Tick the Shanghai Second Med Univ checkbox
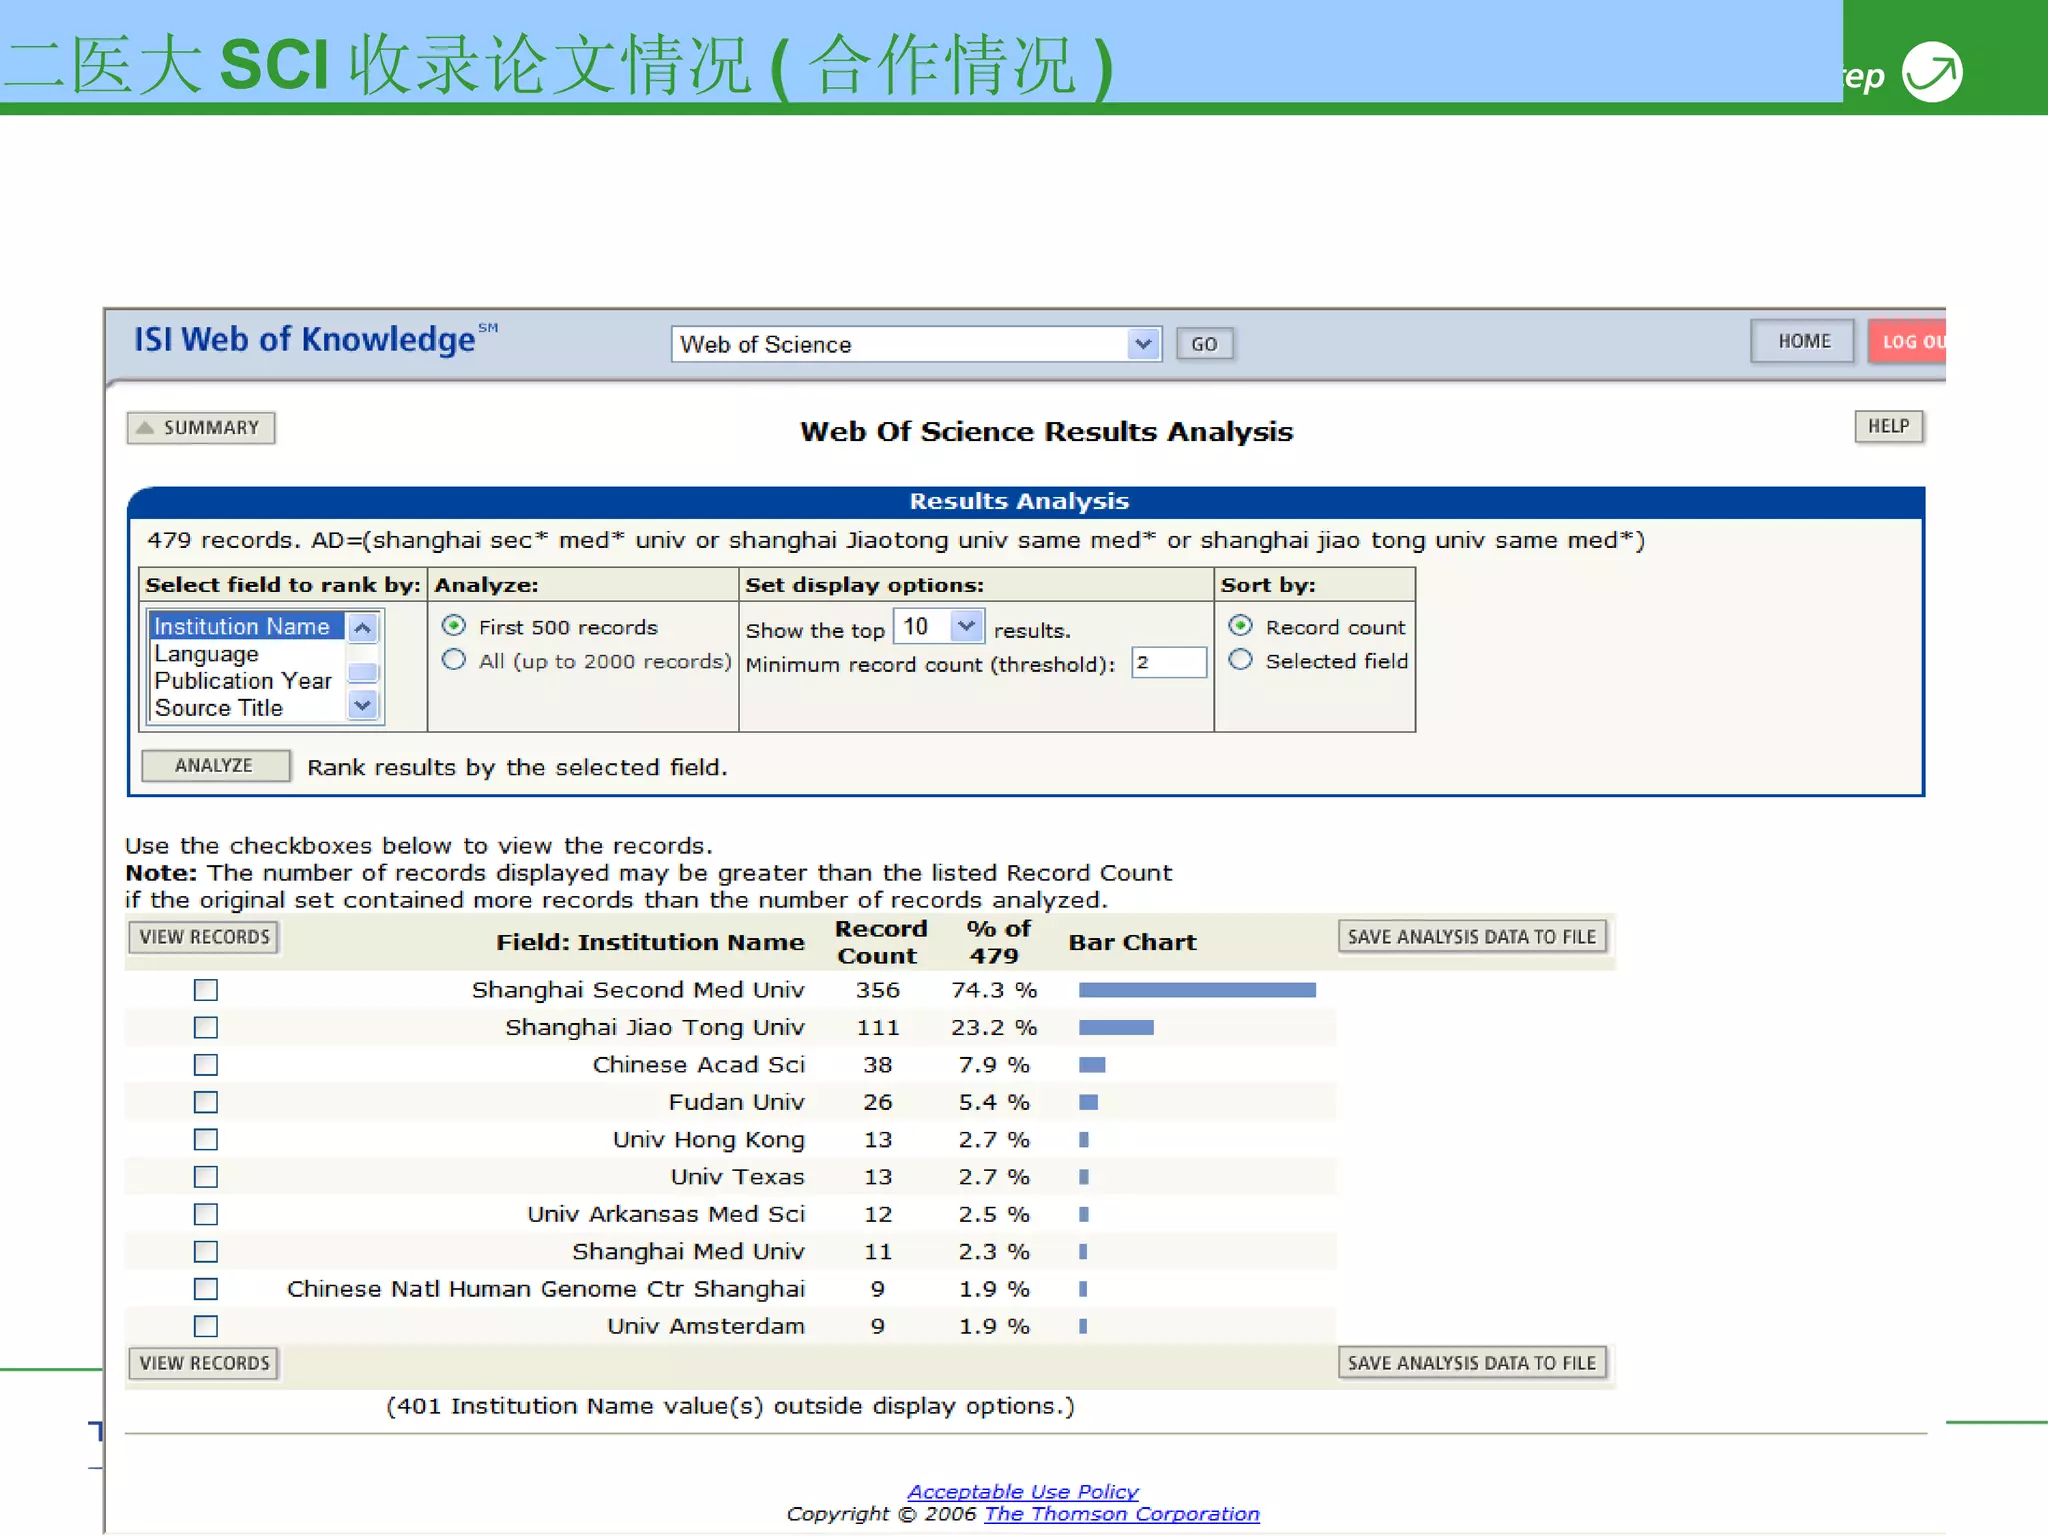 coord(206,990)
